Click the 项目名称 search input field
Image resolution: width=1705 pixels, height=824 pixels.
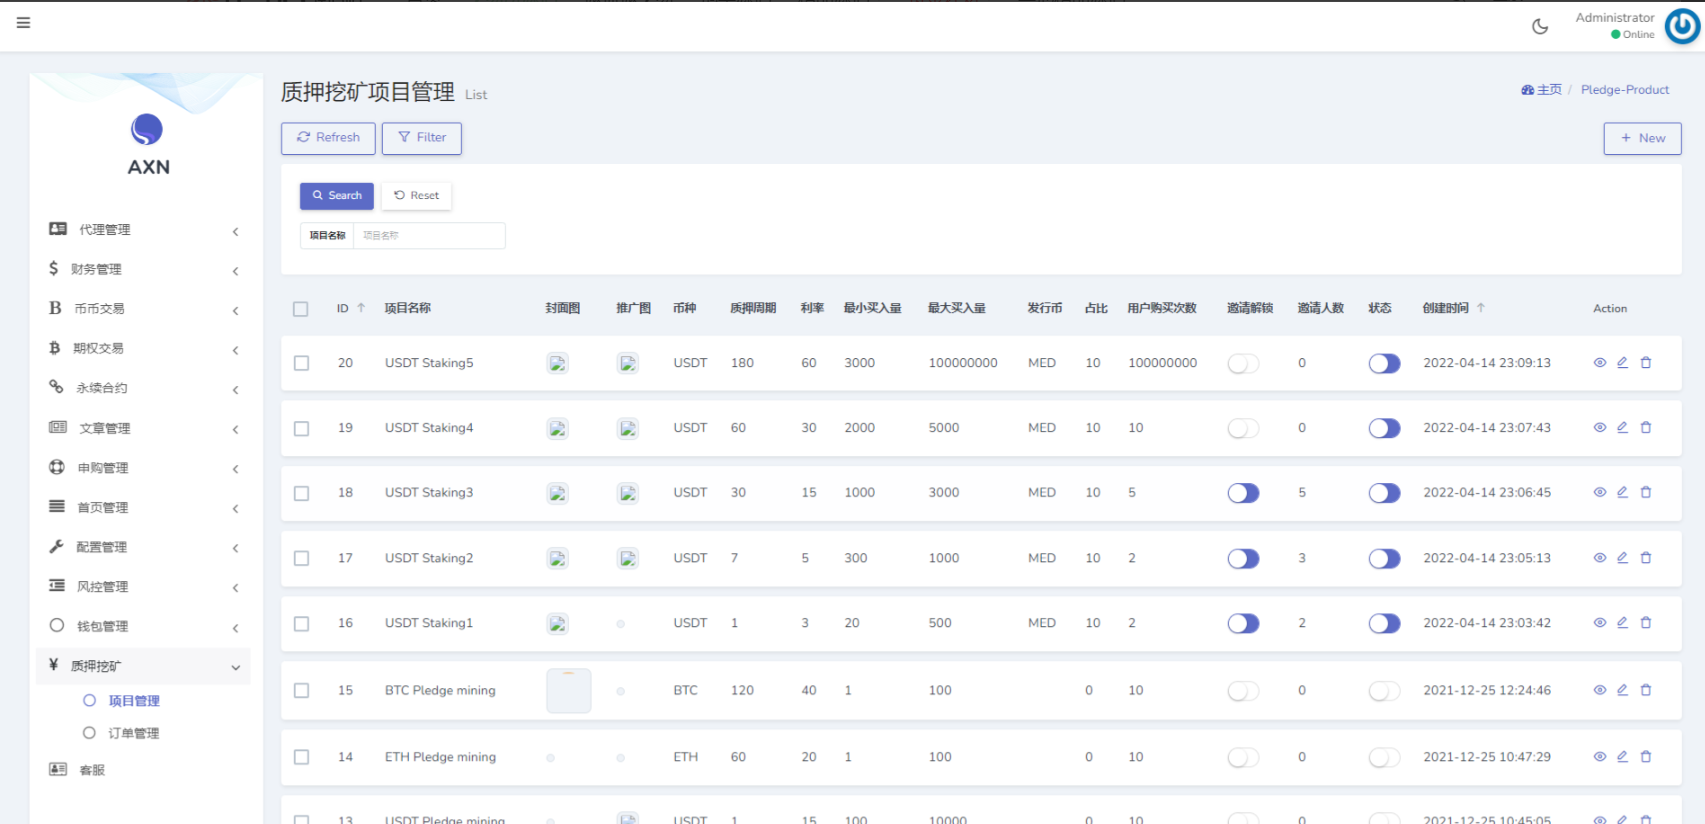coord(429,236)
